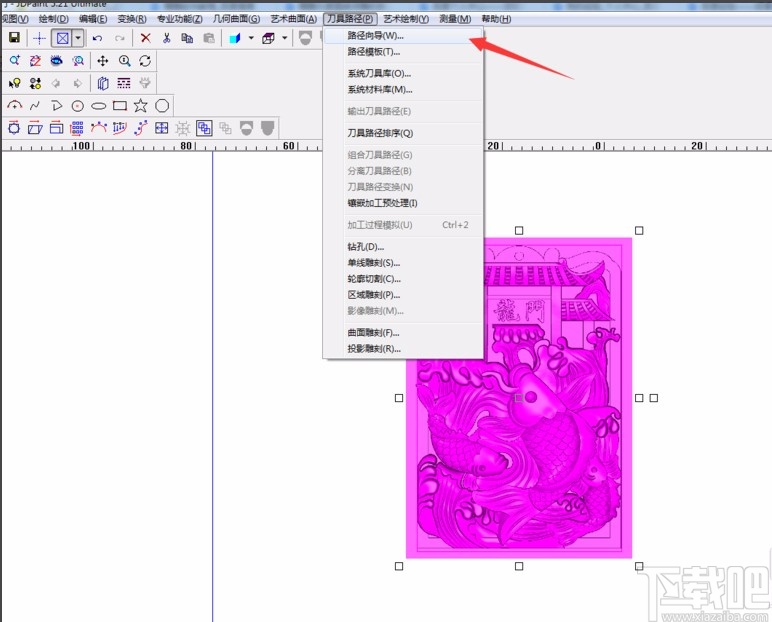Select the spline curve drawing tool
This screenshot has height=622, width=772.
tap(35, 105)
